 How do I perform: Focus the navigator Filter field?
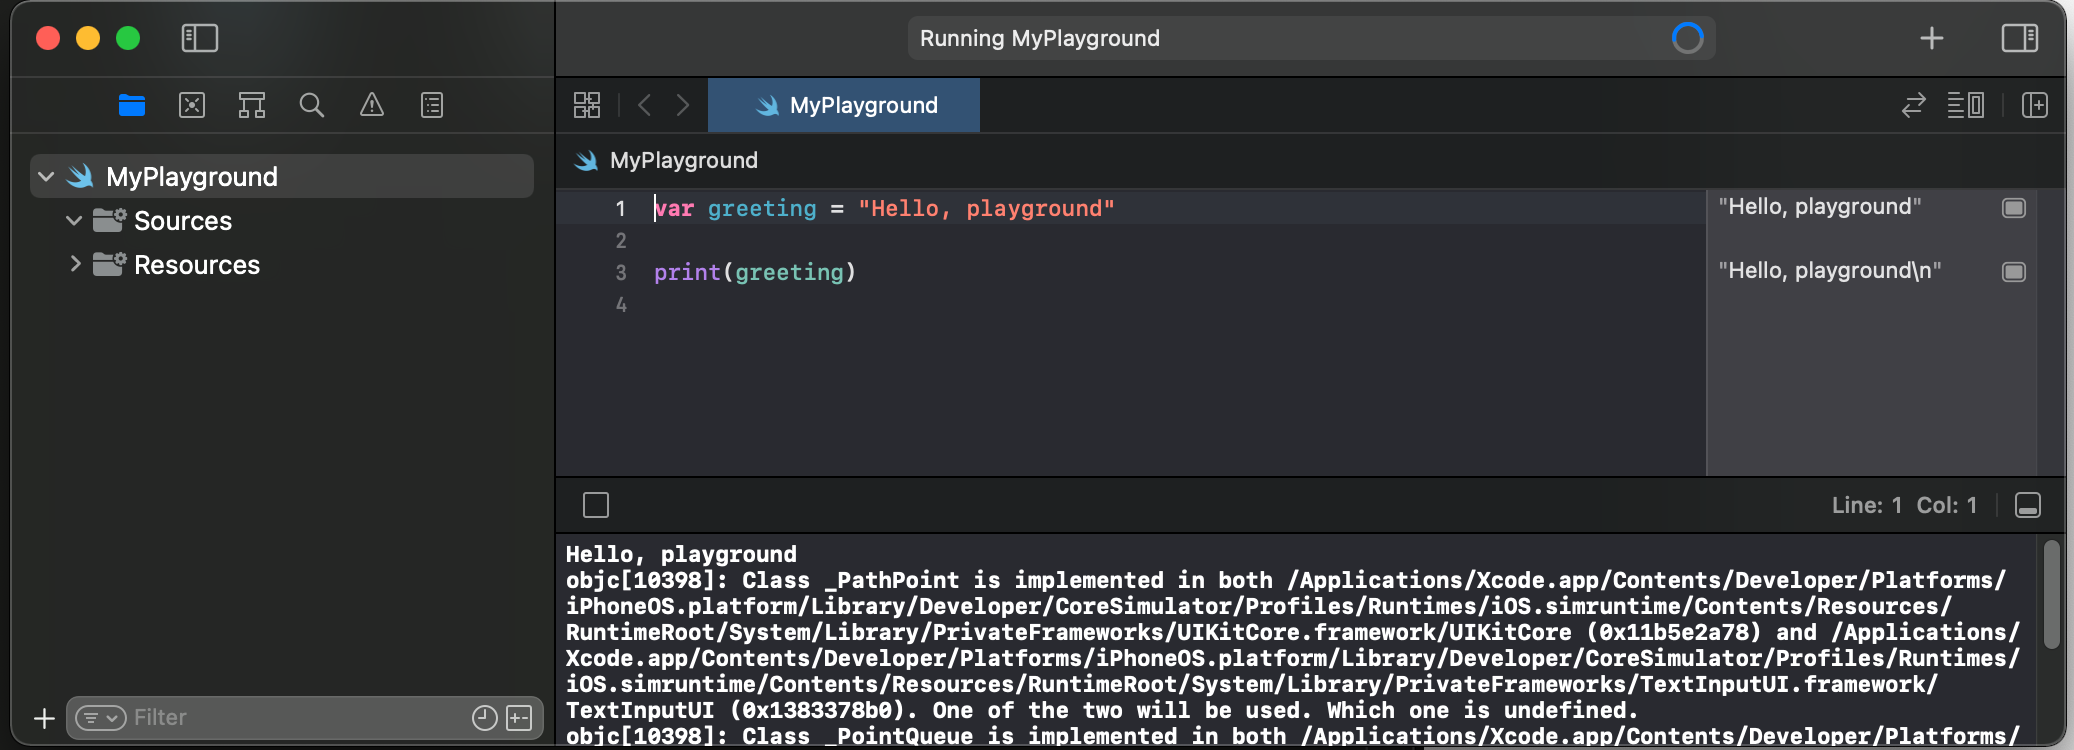tap(305, 718)
